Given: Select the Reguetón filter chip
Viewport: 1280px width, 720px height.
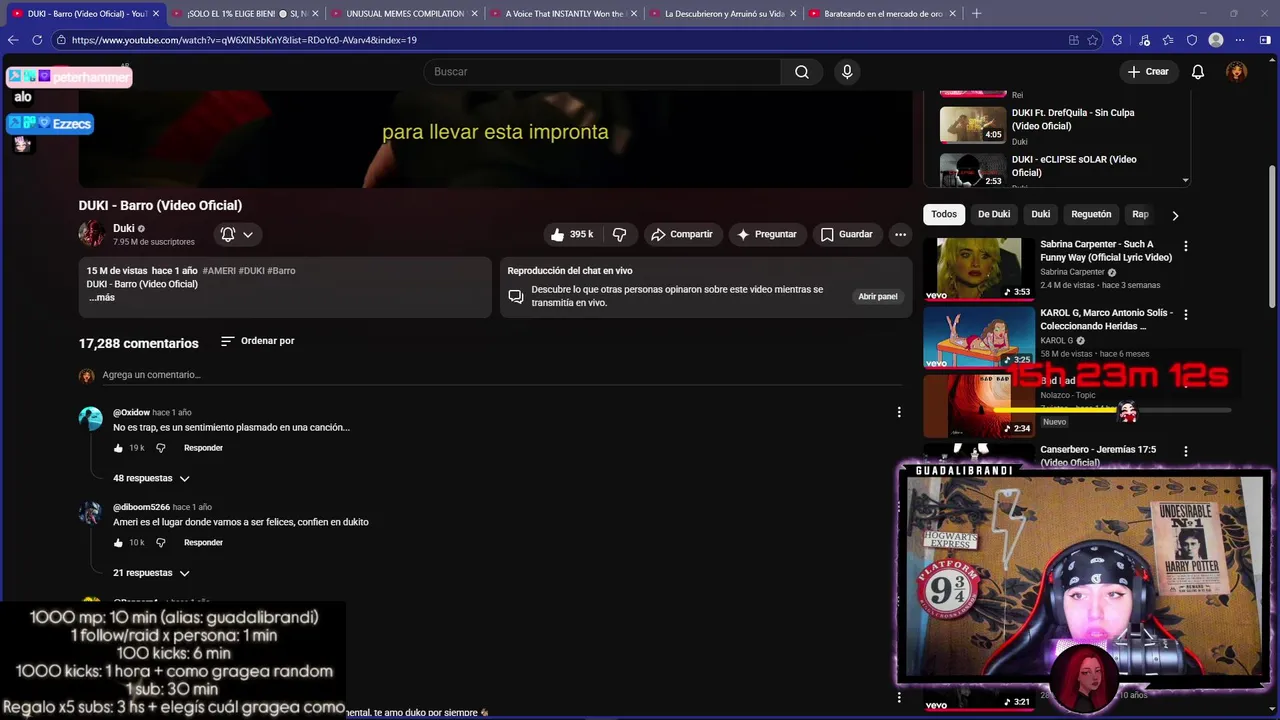Looking at the screenshot, I should [x=1091, y=214].
